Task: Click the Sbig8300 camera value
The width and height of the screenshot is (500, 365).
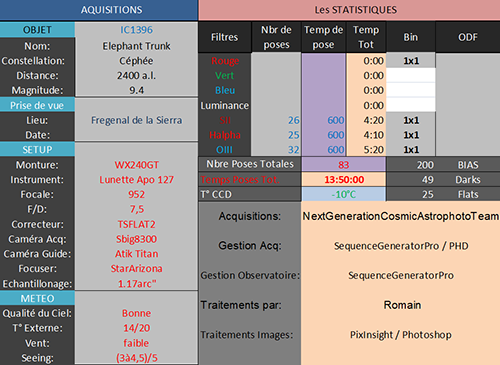Action: coord(136,239)
